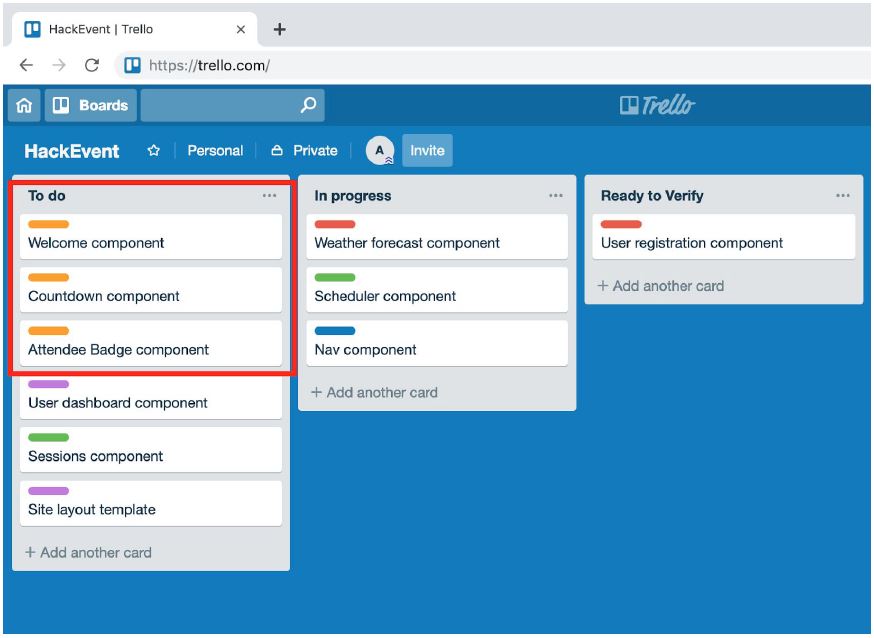Click the search magnifier icon

pyautogui.click(x=308, y=105)
